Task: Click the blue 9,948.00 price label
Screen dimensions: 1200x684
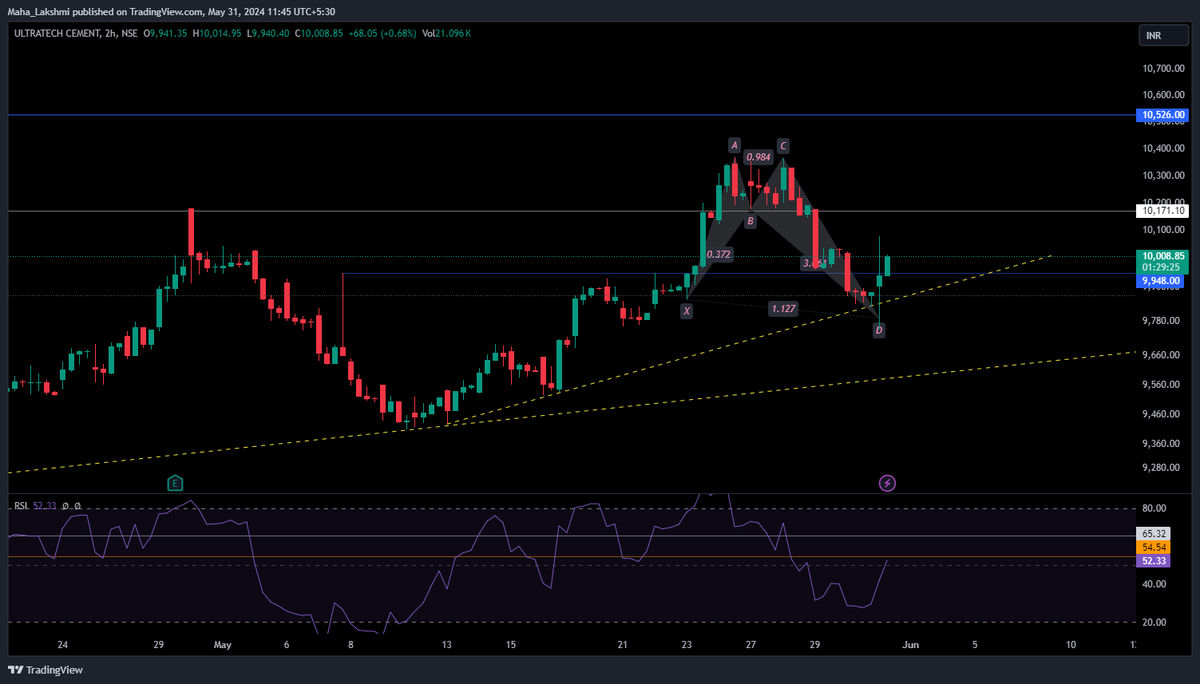Action: 1162,282
